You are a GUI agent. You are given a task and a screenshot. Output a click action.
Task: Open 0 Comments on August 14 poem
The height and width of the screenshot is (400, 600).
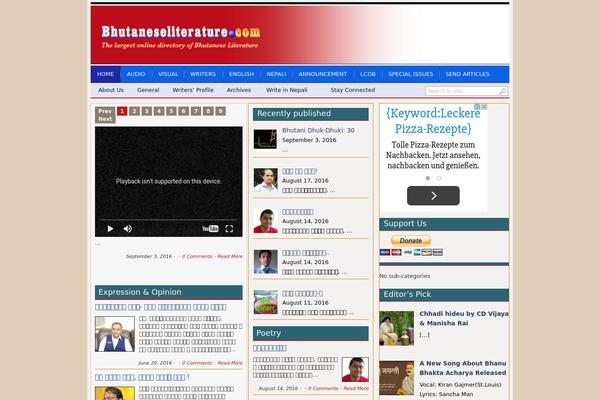[323, 388]
